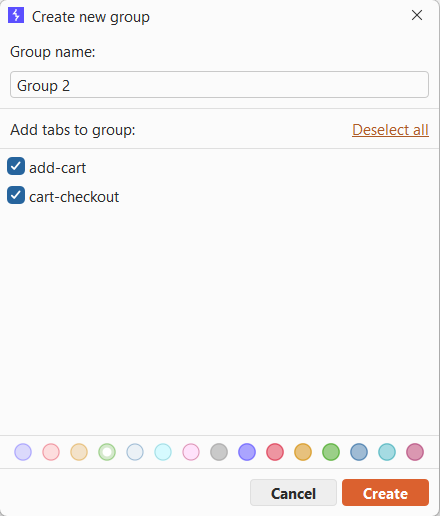The height and width of the screenshot is (516, 440).
Task: Pick the selected light green swatch
Action: [x=107, y=452]
